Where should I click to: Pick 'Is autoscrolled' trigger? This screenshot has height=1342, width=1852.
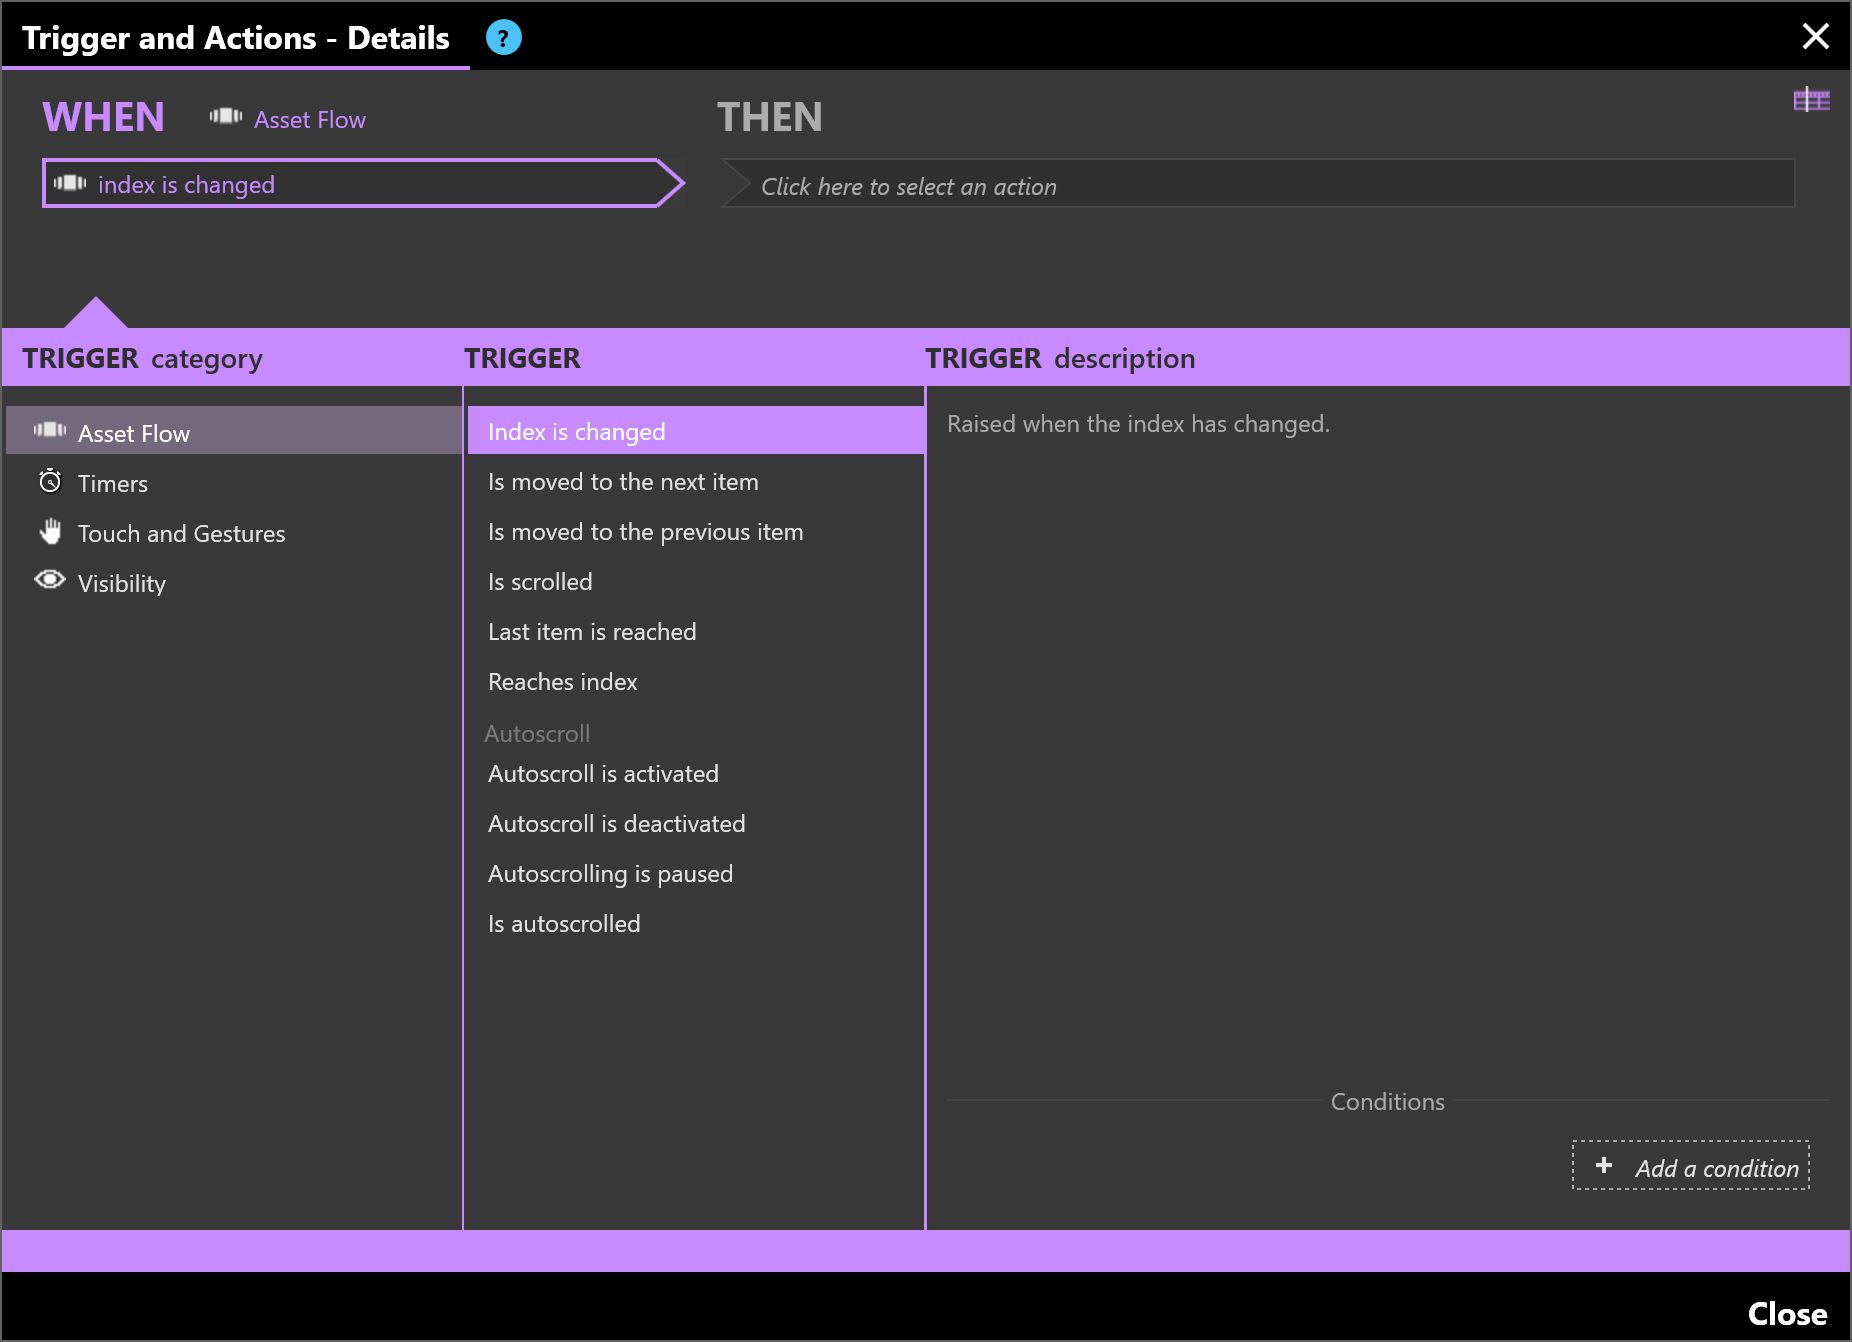[x=564, y=924]
